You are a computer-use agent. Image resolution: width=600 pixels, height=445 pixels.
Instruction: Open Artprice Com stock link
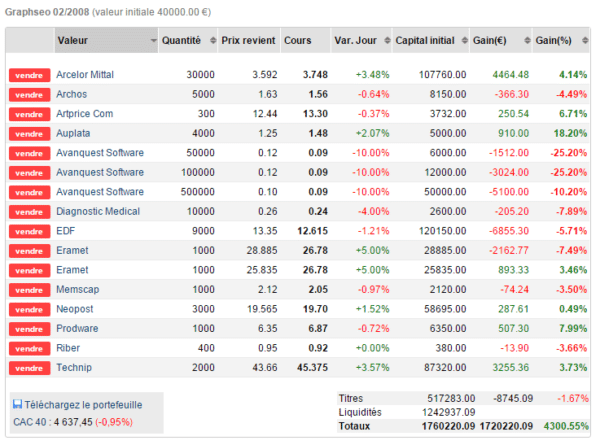click(x=85, y=114)
